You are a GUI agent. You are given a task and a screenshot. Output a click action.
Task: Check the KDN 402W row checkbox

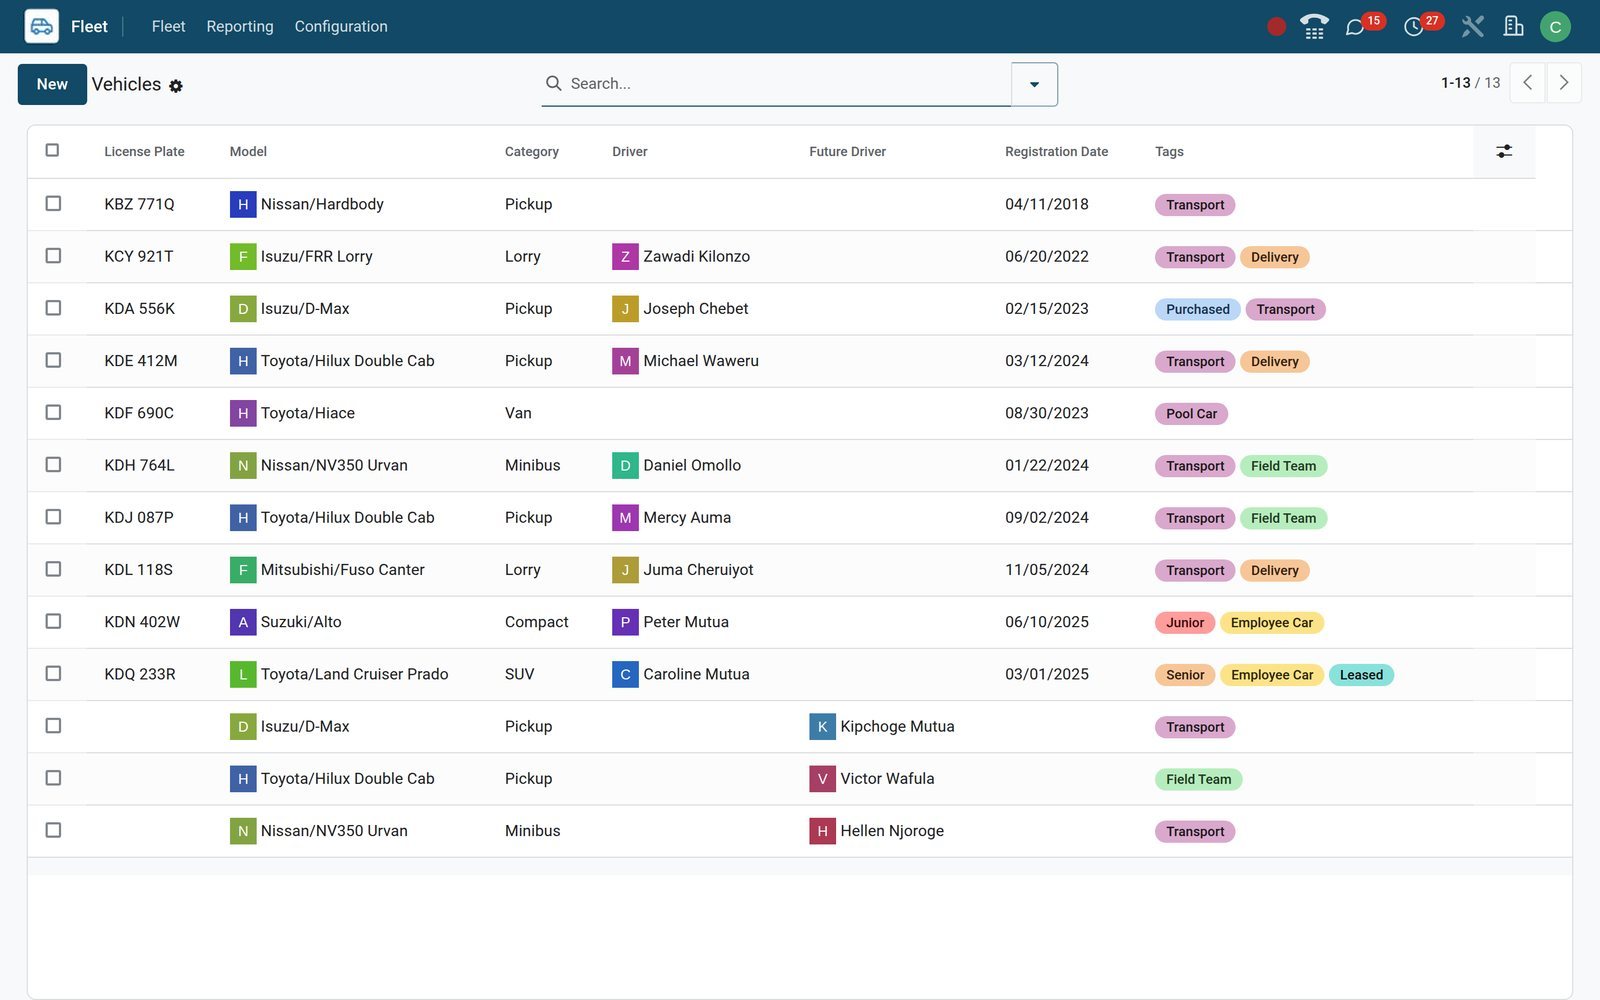tap(53, 621)
